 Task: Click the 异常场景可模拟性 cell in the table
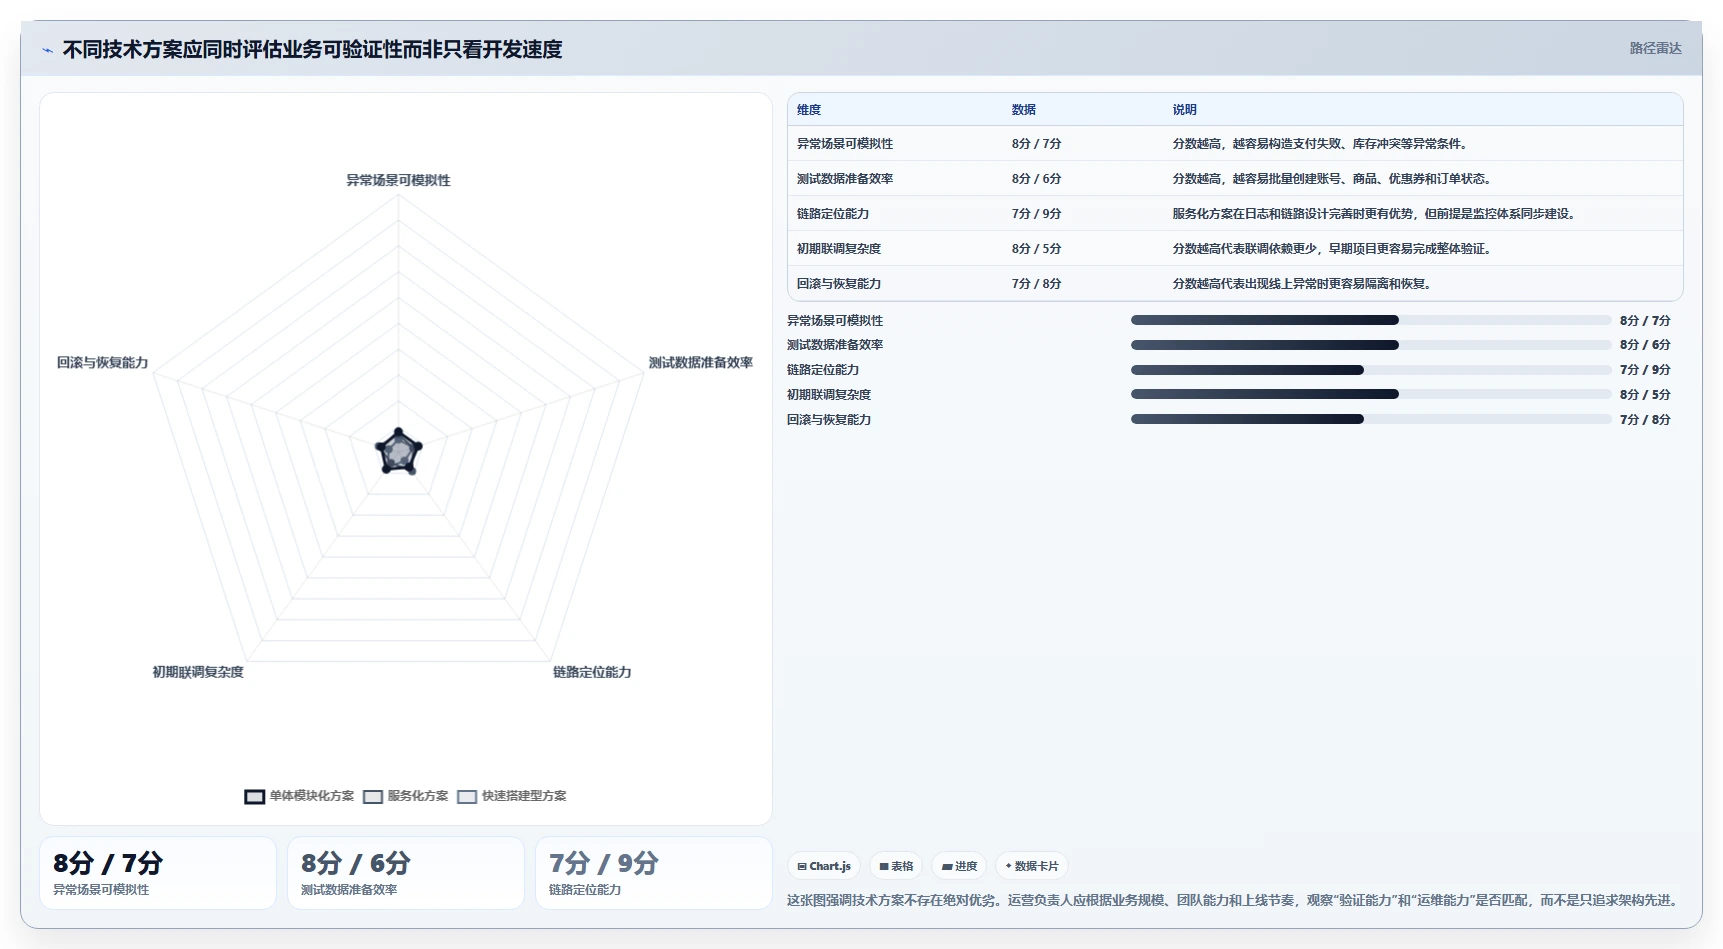[845, 144]
